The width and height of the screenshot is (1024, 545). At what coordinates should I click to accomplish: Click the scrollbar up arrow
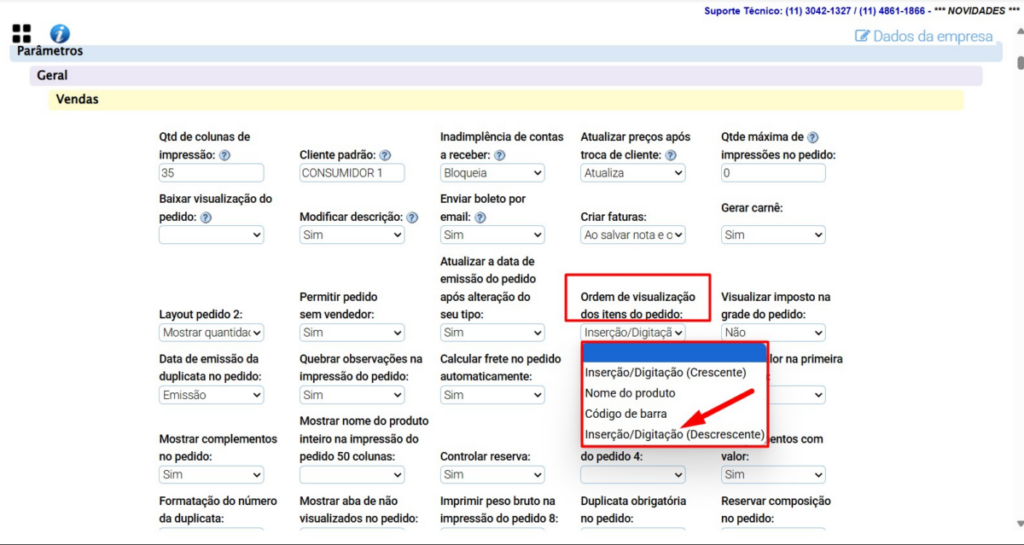click(x=1020, y=31)
